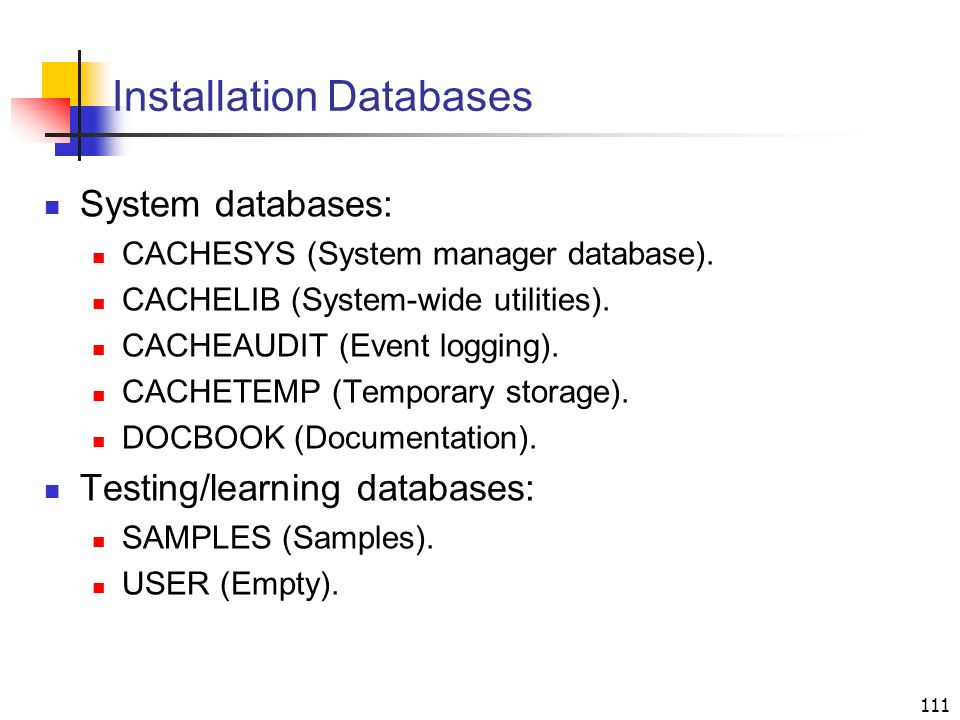This screenshot has width=960, height=720.
Task: Select the CACHESYS System manager database line
Action: tap(418, 255)
